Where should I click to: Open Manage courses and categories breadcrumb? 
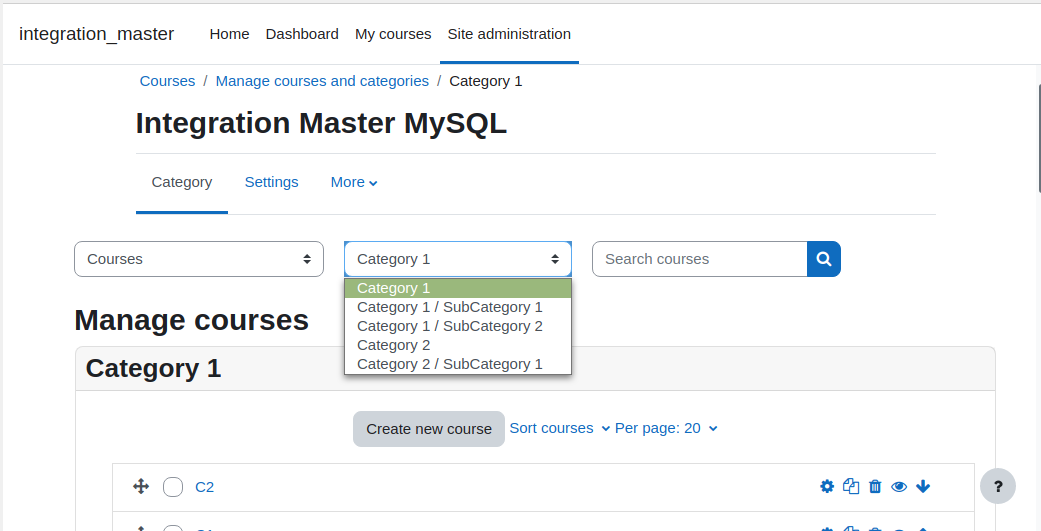click(x=322, y=81)
